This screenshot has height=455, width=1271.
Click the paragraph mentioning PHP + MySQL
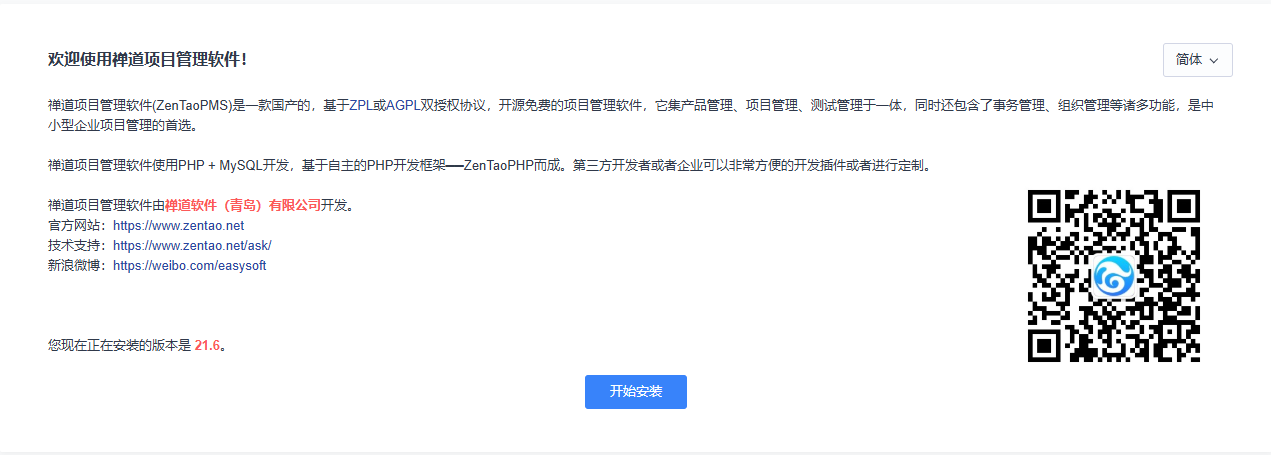490,166
